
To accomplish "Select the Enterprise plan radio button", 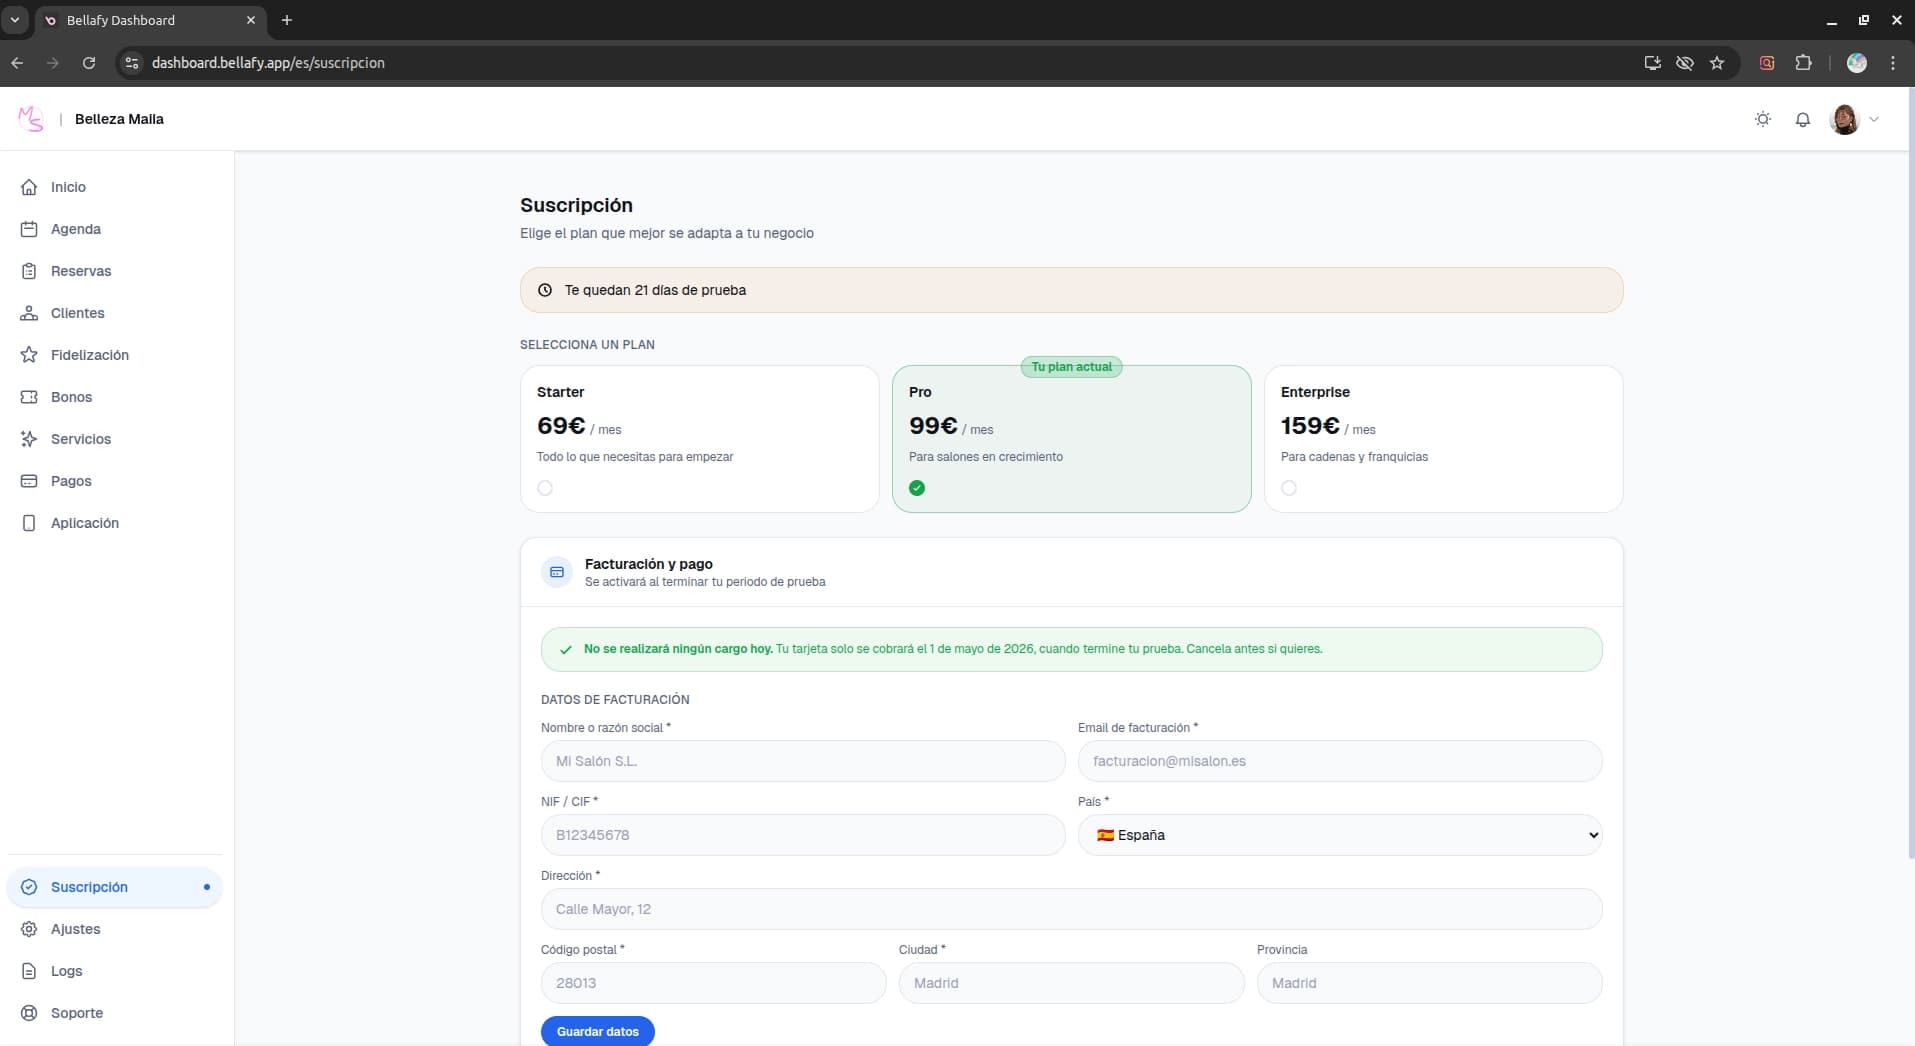I will point(1288,488).
